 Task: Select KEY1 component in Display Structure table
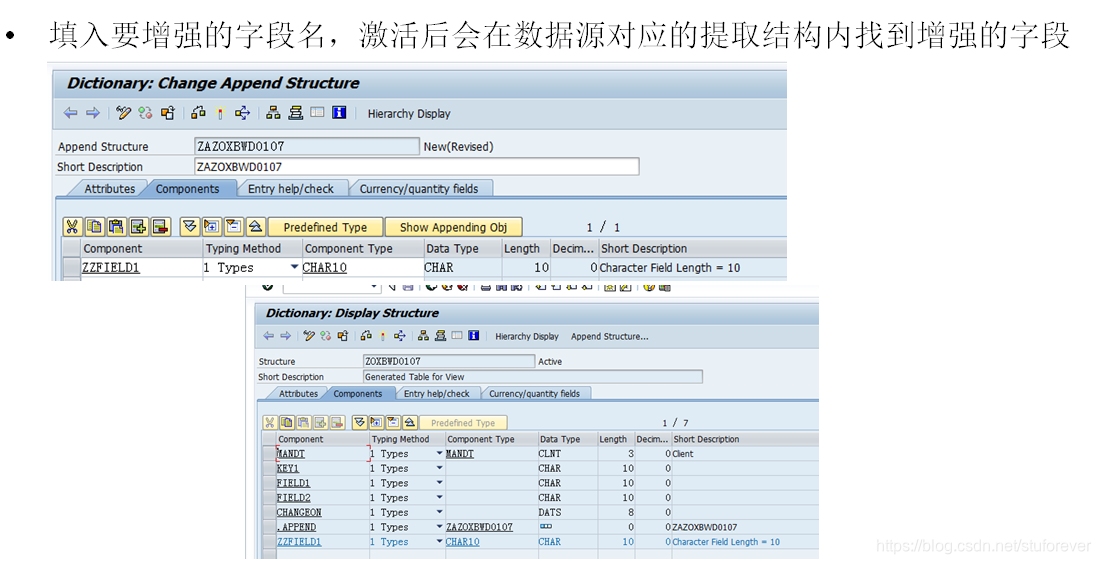(288, 468)
